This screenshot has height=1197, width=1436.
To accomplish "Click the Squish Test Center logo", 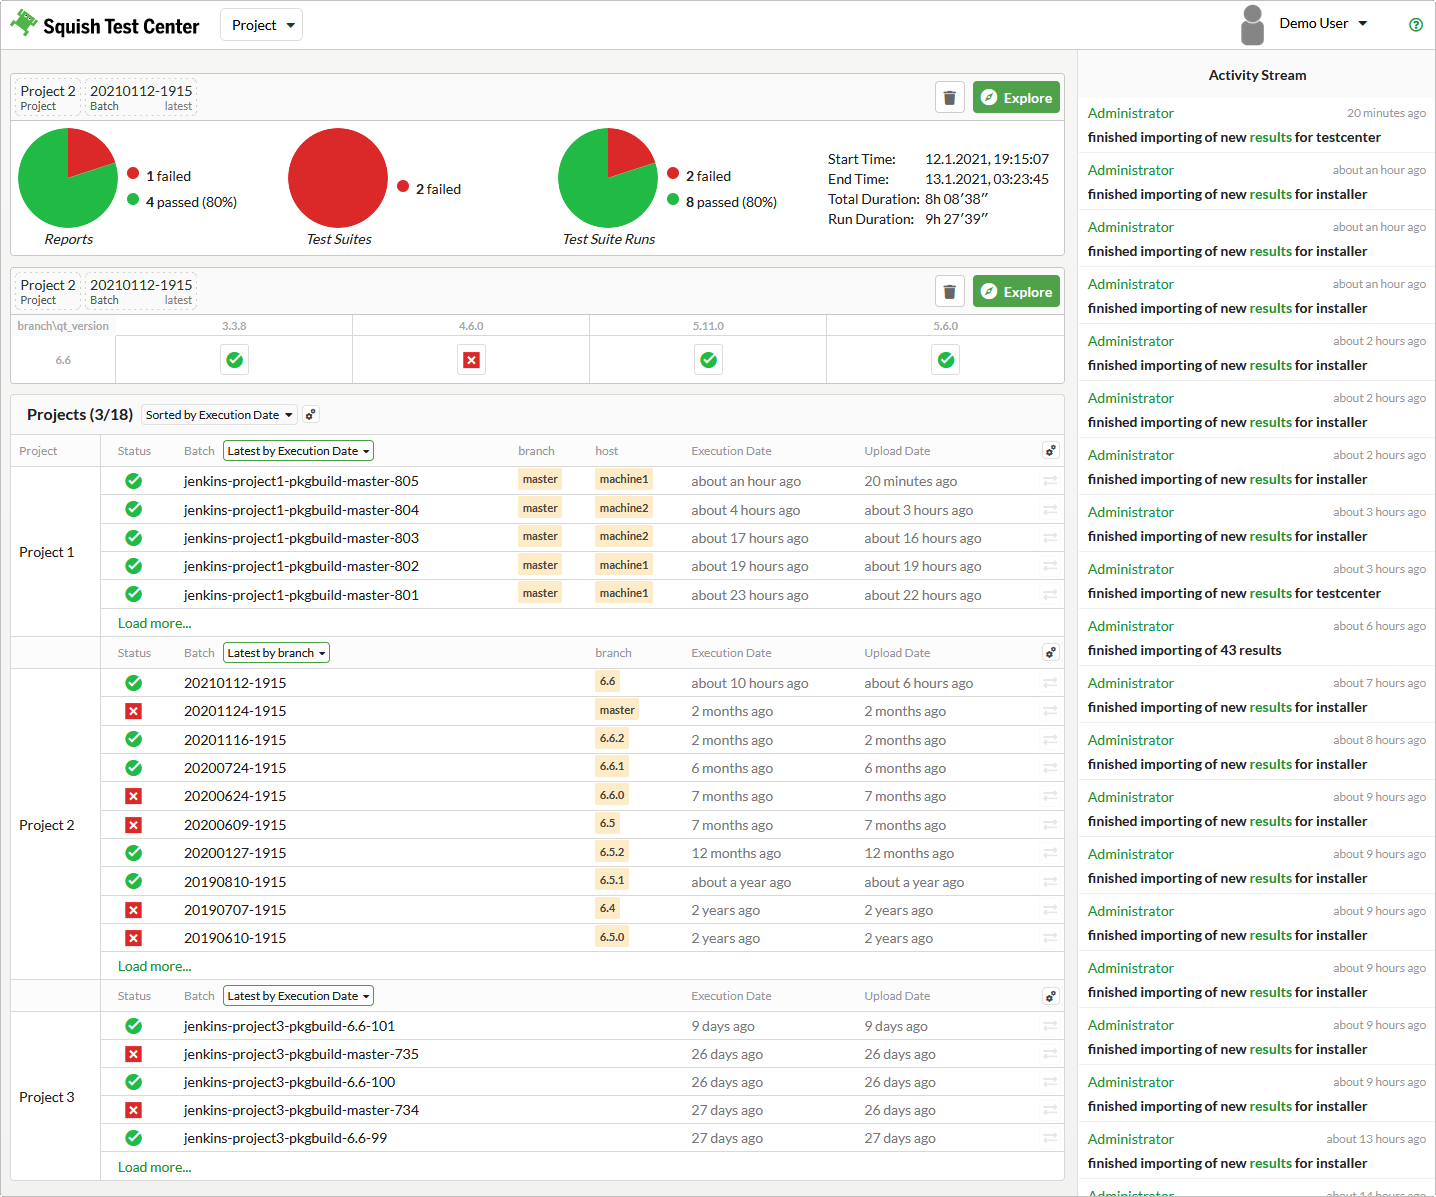I will click(105, 25).
